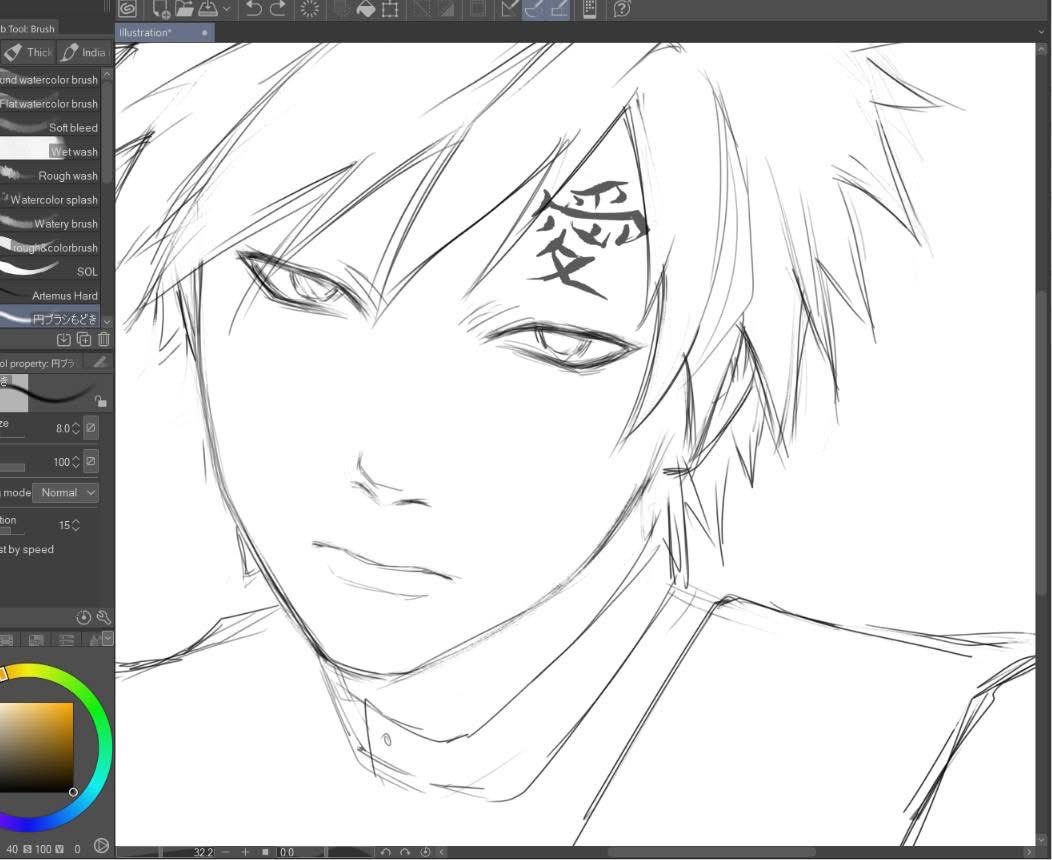1052x860 pixels.
Task: Open Clip Studio Paint support help
Action: click(x=622, y=9)
